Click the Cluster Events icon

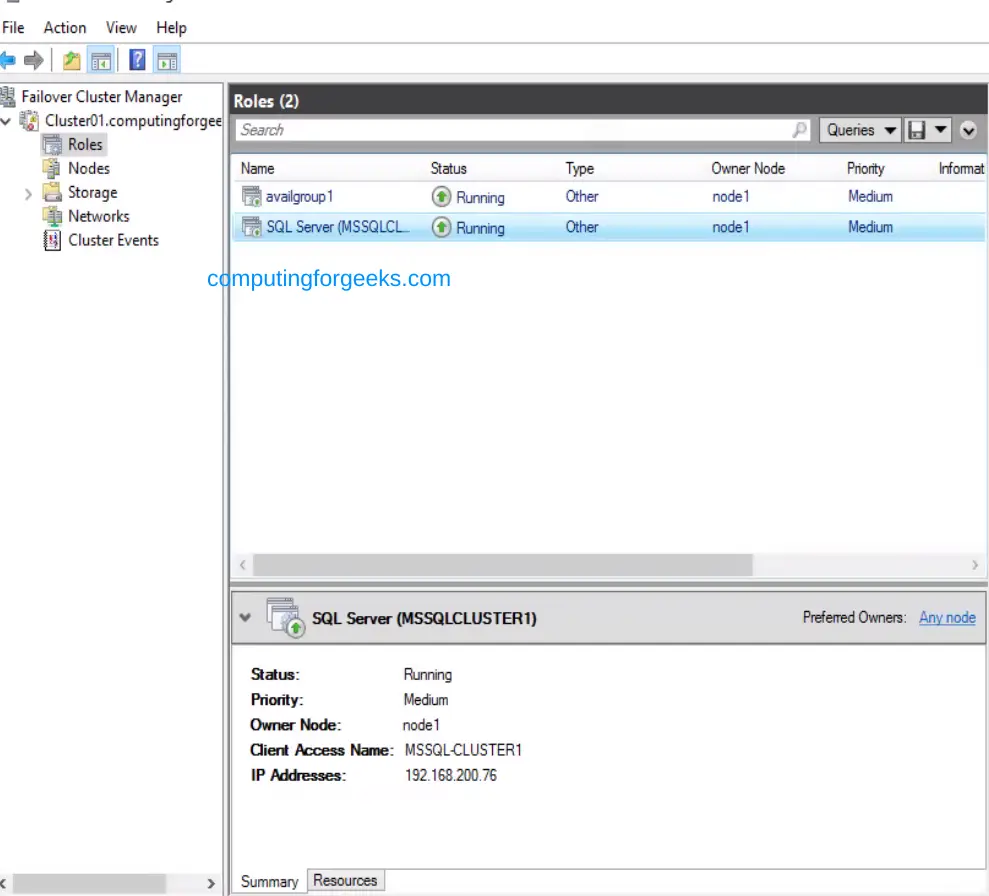[52, 240]
